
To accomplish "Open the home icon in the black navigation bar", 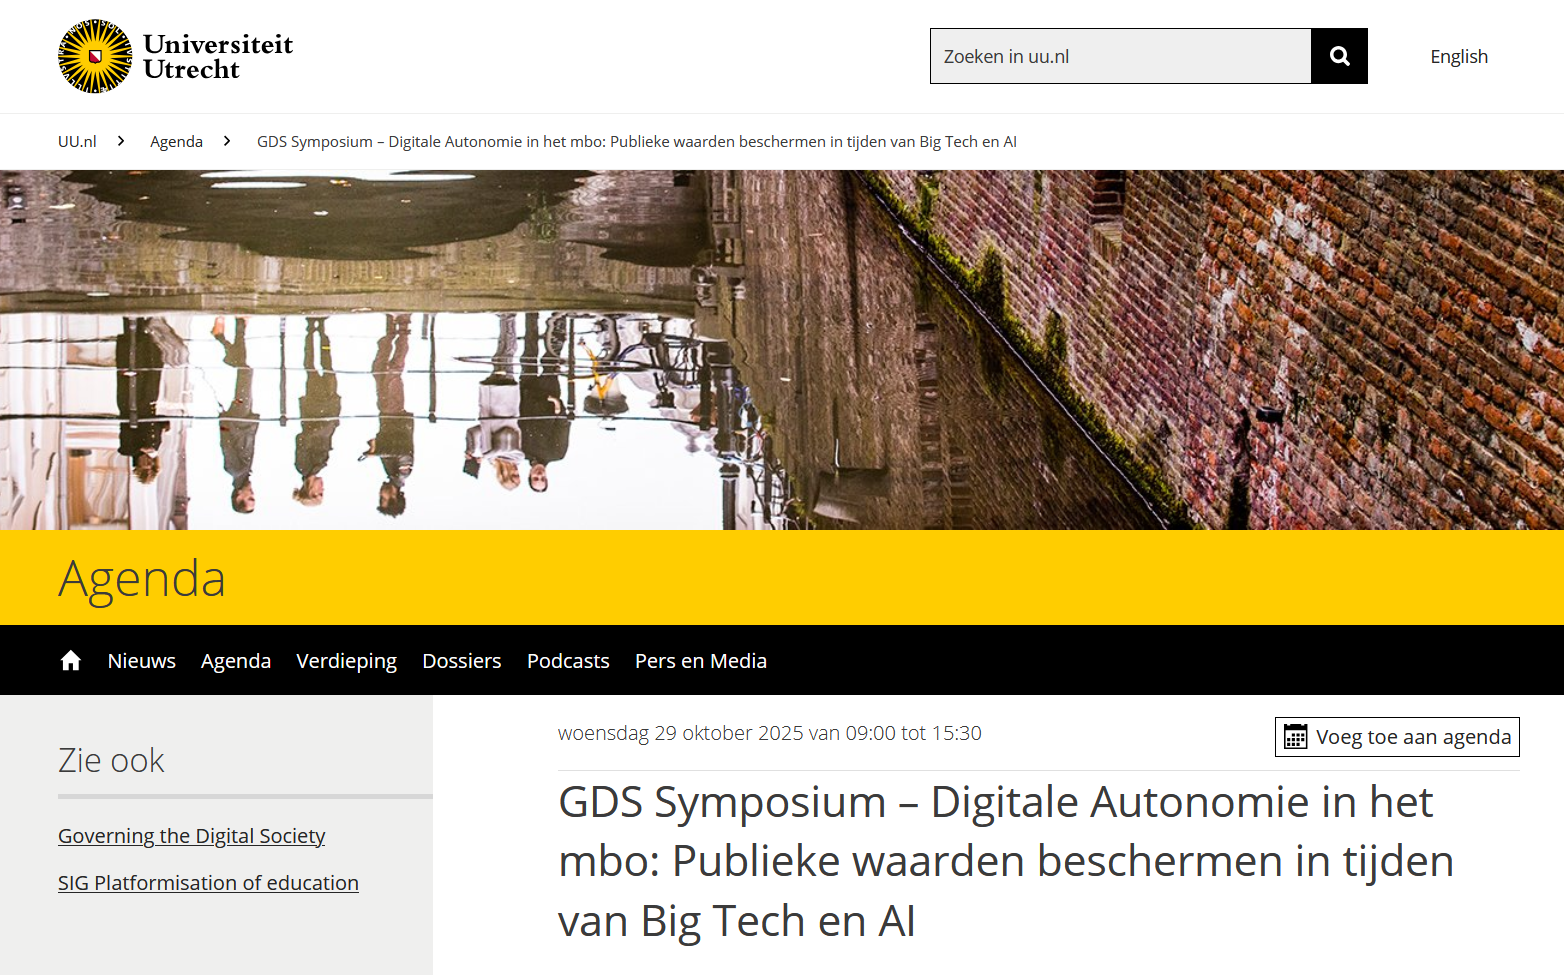I will pyautogui.click(x=70, y=660).
